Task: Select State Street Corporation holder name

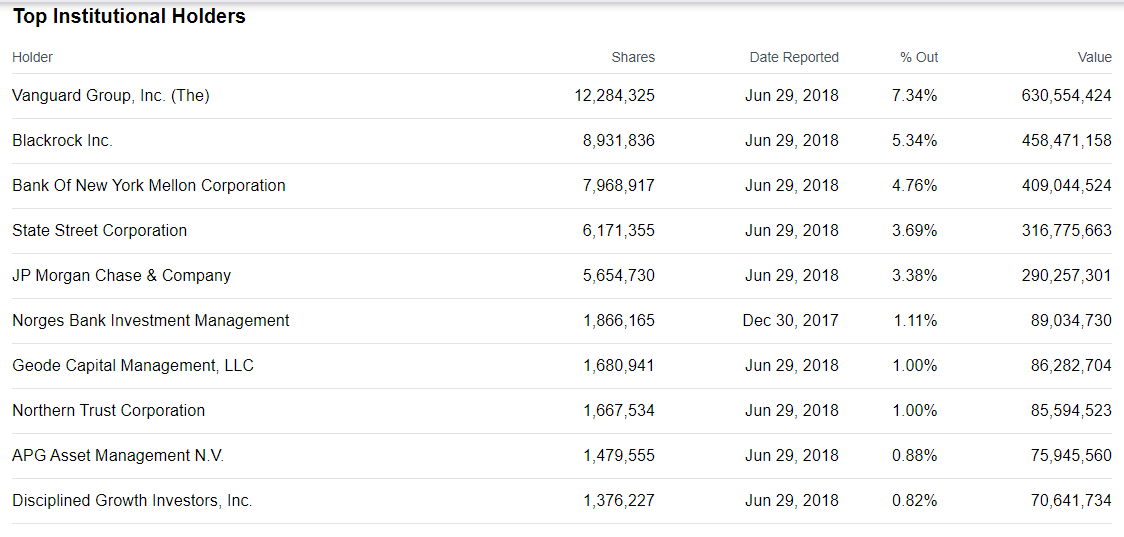Action: [x=100, y=231]
